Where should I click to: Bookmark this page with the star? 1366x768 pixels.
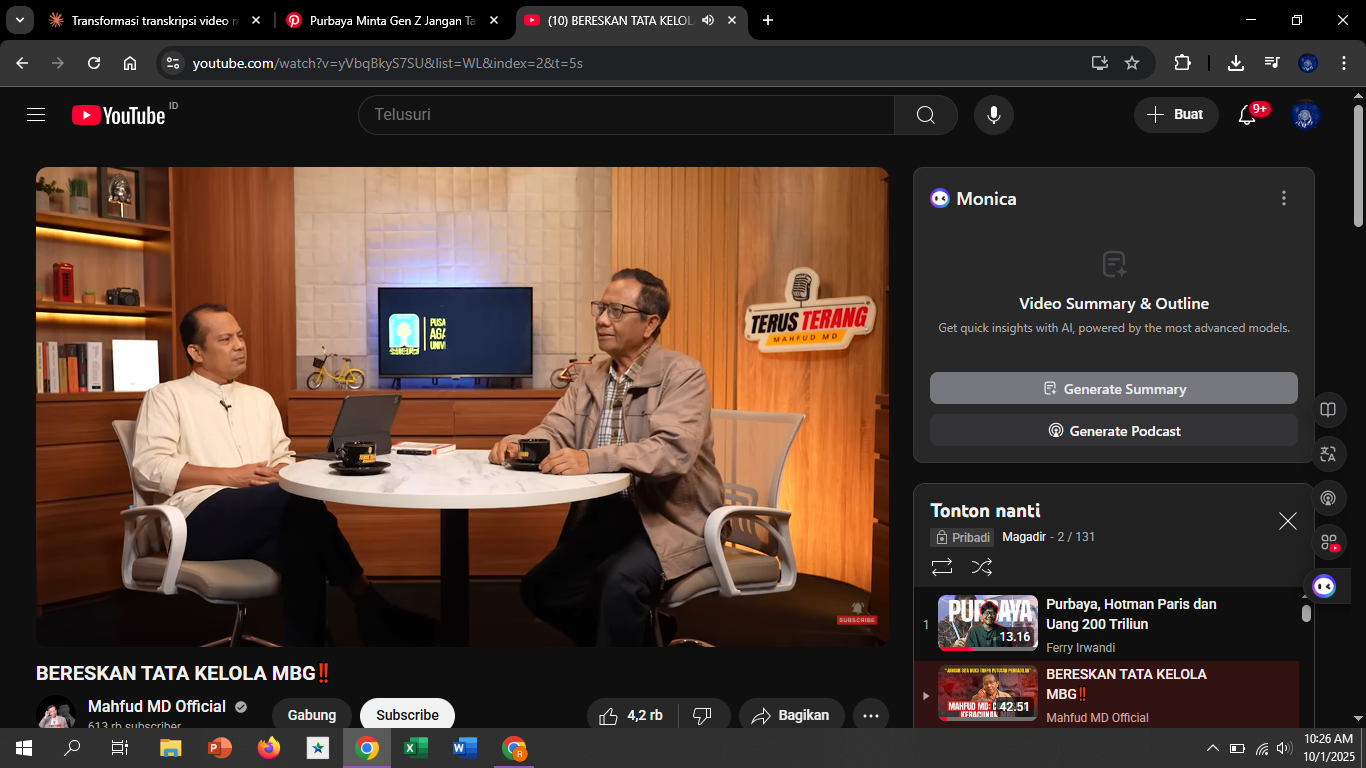(x=1132, y=63)
